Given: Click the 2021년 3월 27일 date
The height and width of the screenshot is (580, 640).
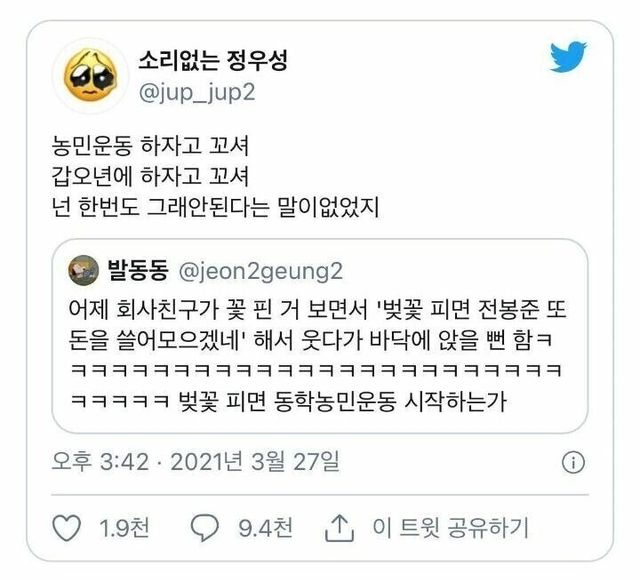Looking at the screenshot, I should [x=255, y=462].
